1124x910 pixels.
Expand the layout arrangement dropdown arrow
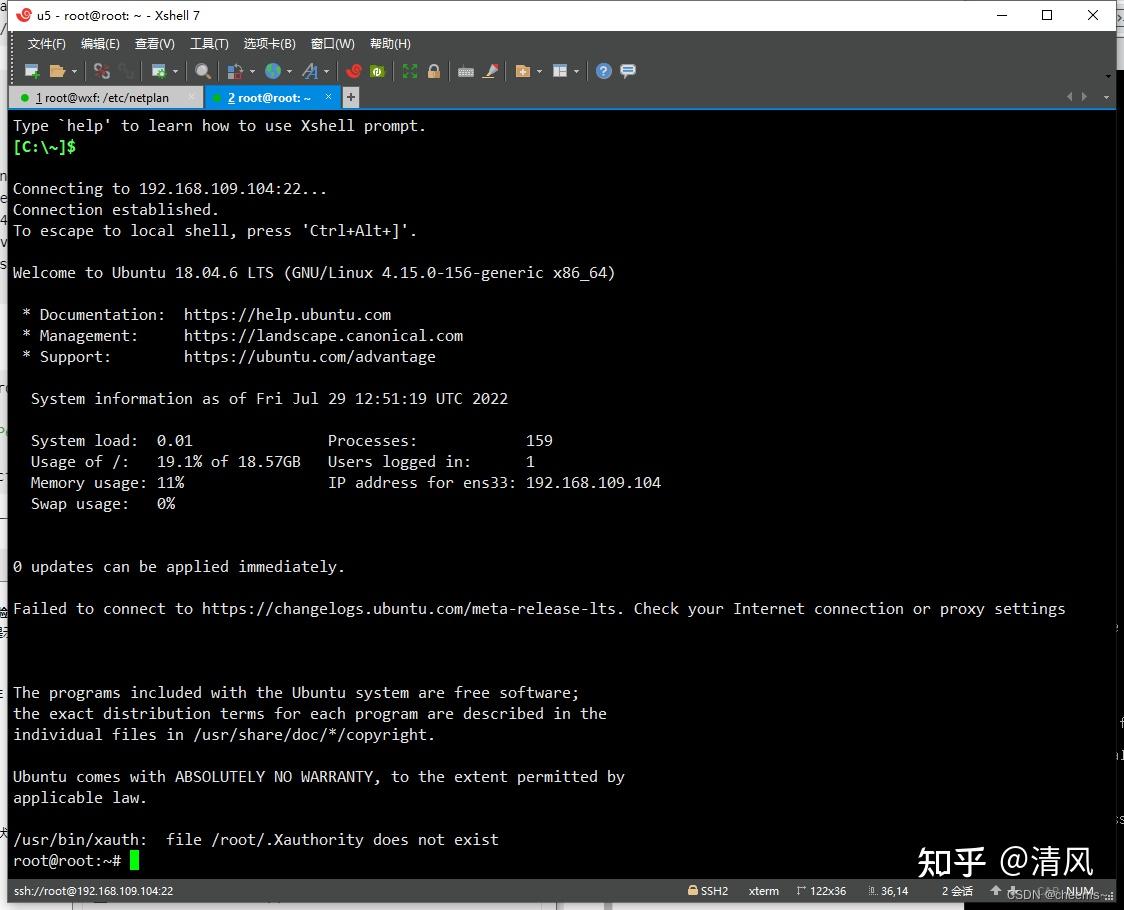coord(576,71)
